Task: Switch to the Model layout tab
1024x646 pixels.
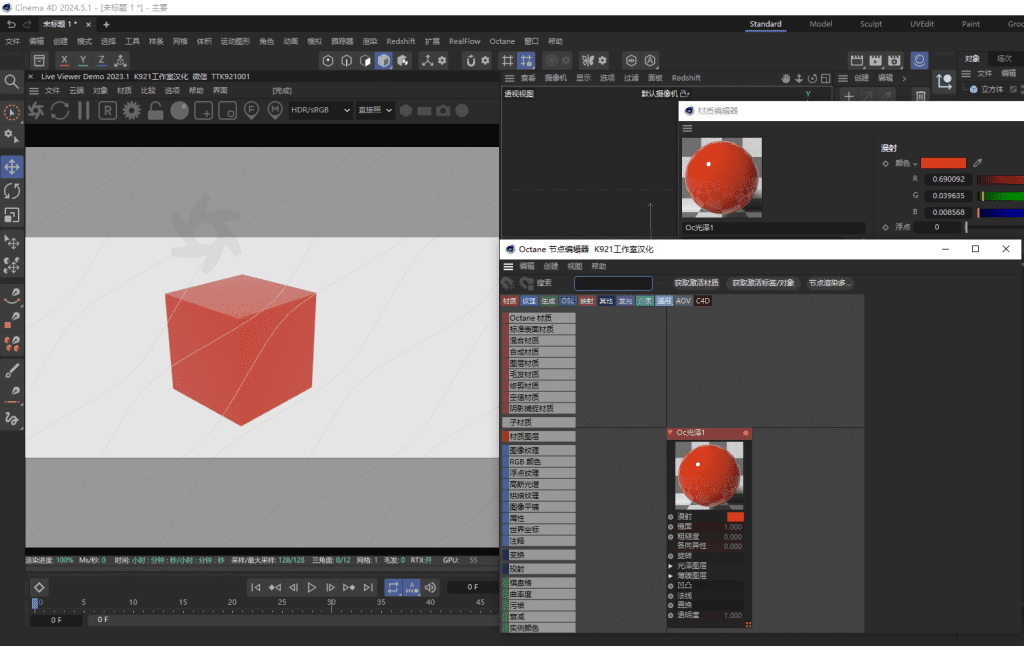Action: tap(821, 24)
